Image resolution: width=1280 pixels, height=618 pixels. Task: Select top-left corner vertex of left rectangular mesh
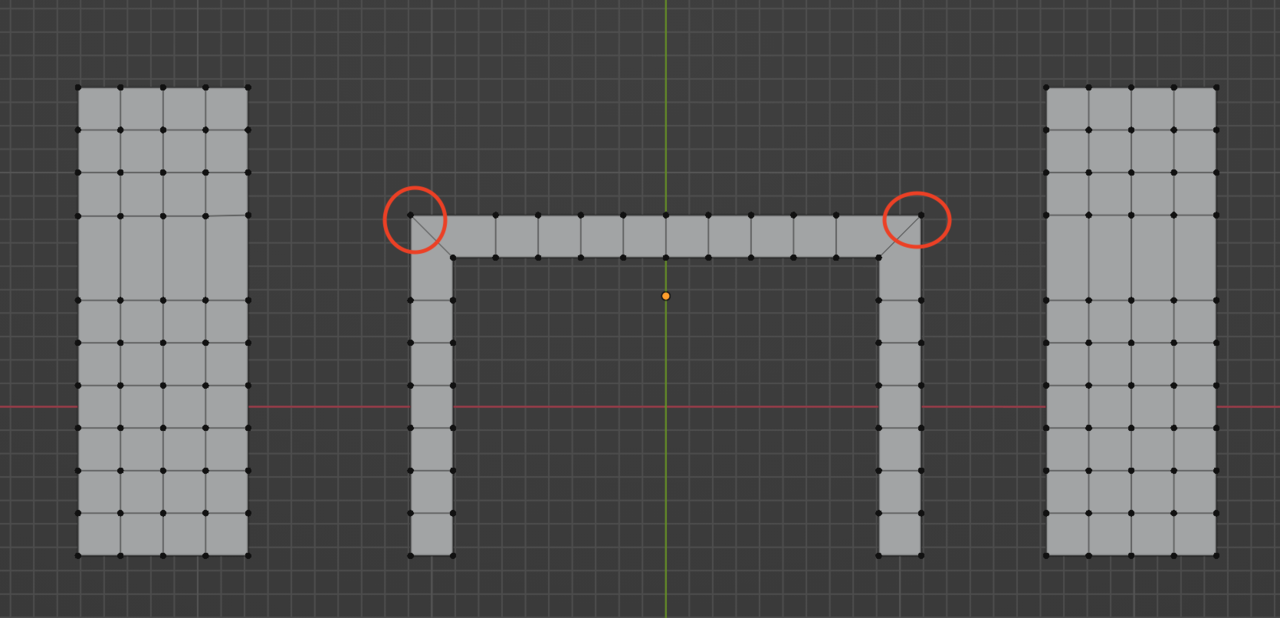tap(78, 87)
